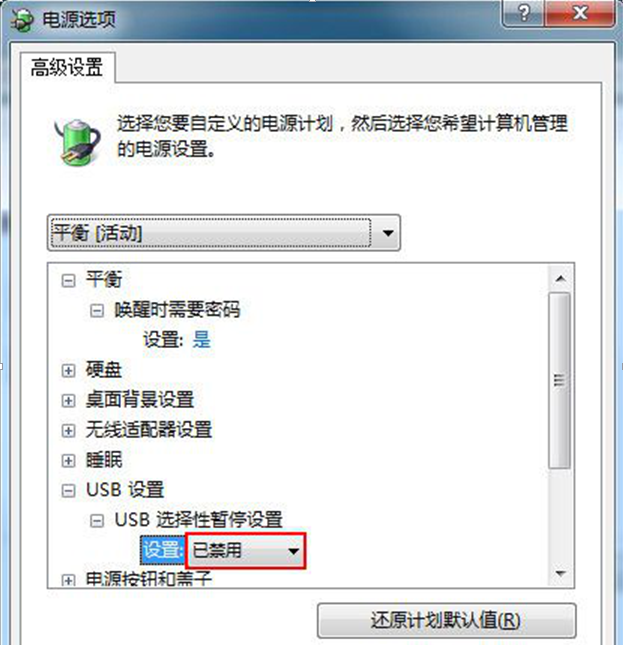623x645 pixels.
Task: Collapse USB 选择性暂停设置 node
Action: click(x=97, y=521)
